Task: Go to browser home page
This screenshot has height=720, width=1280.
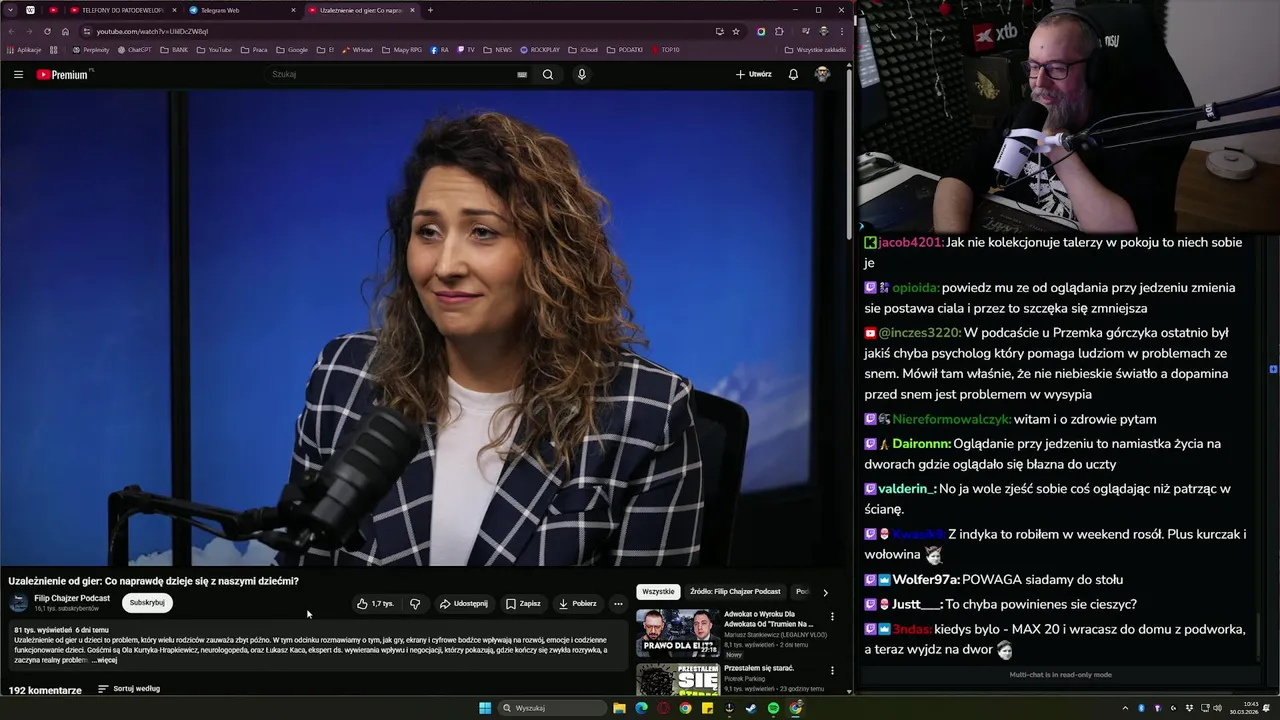Action: point(65,31)
